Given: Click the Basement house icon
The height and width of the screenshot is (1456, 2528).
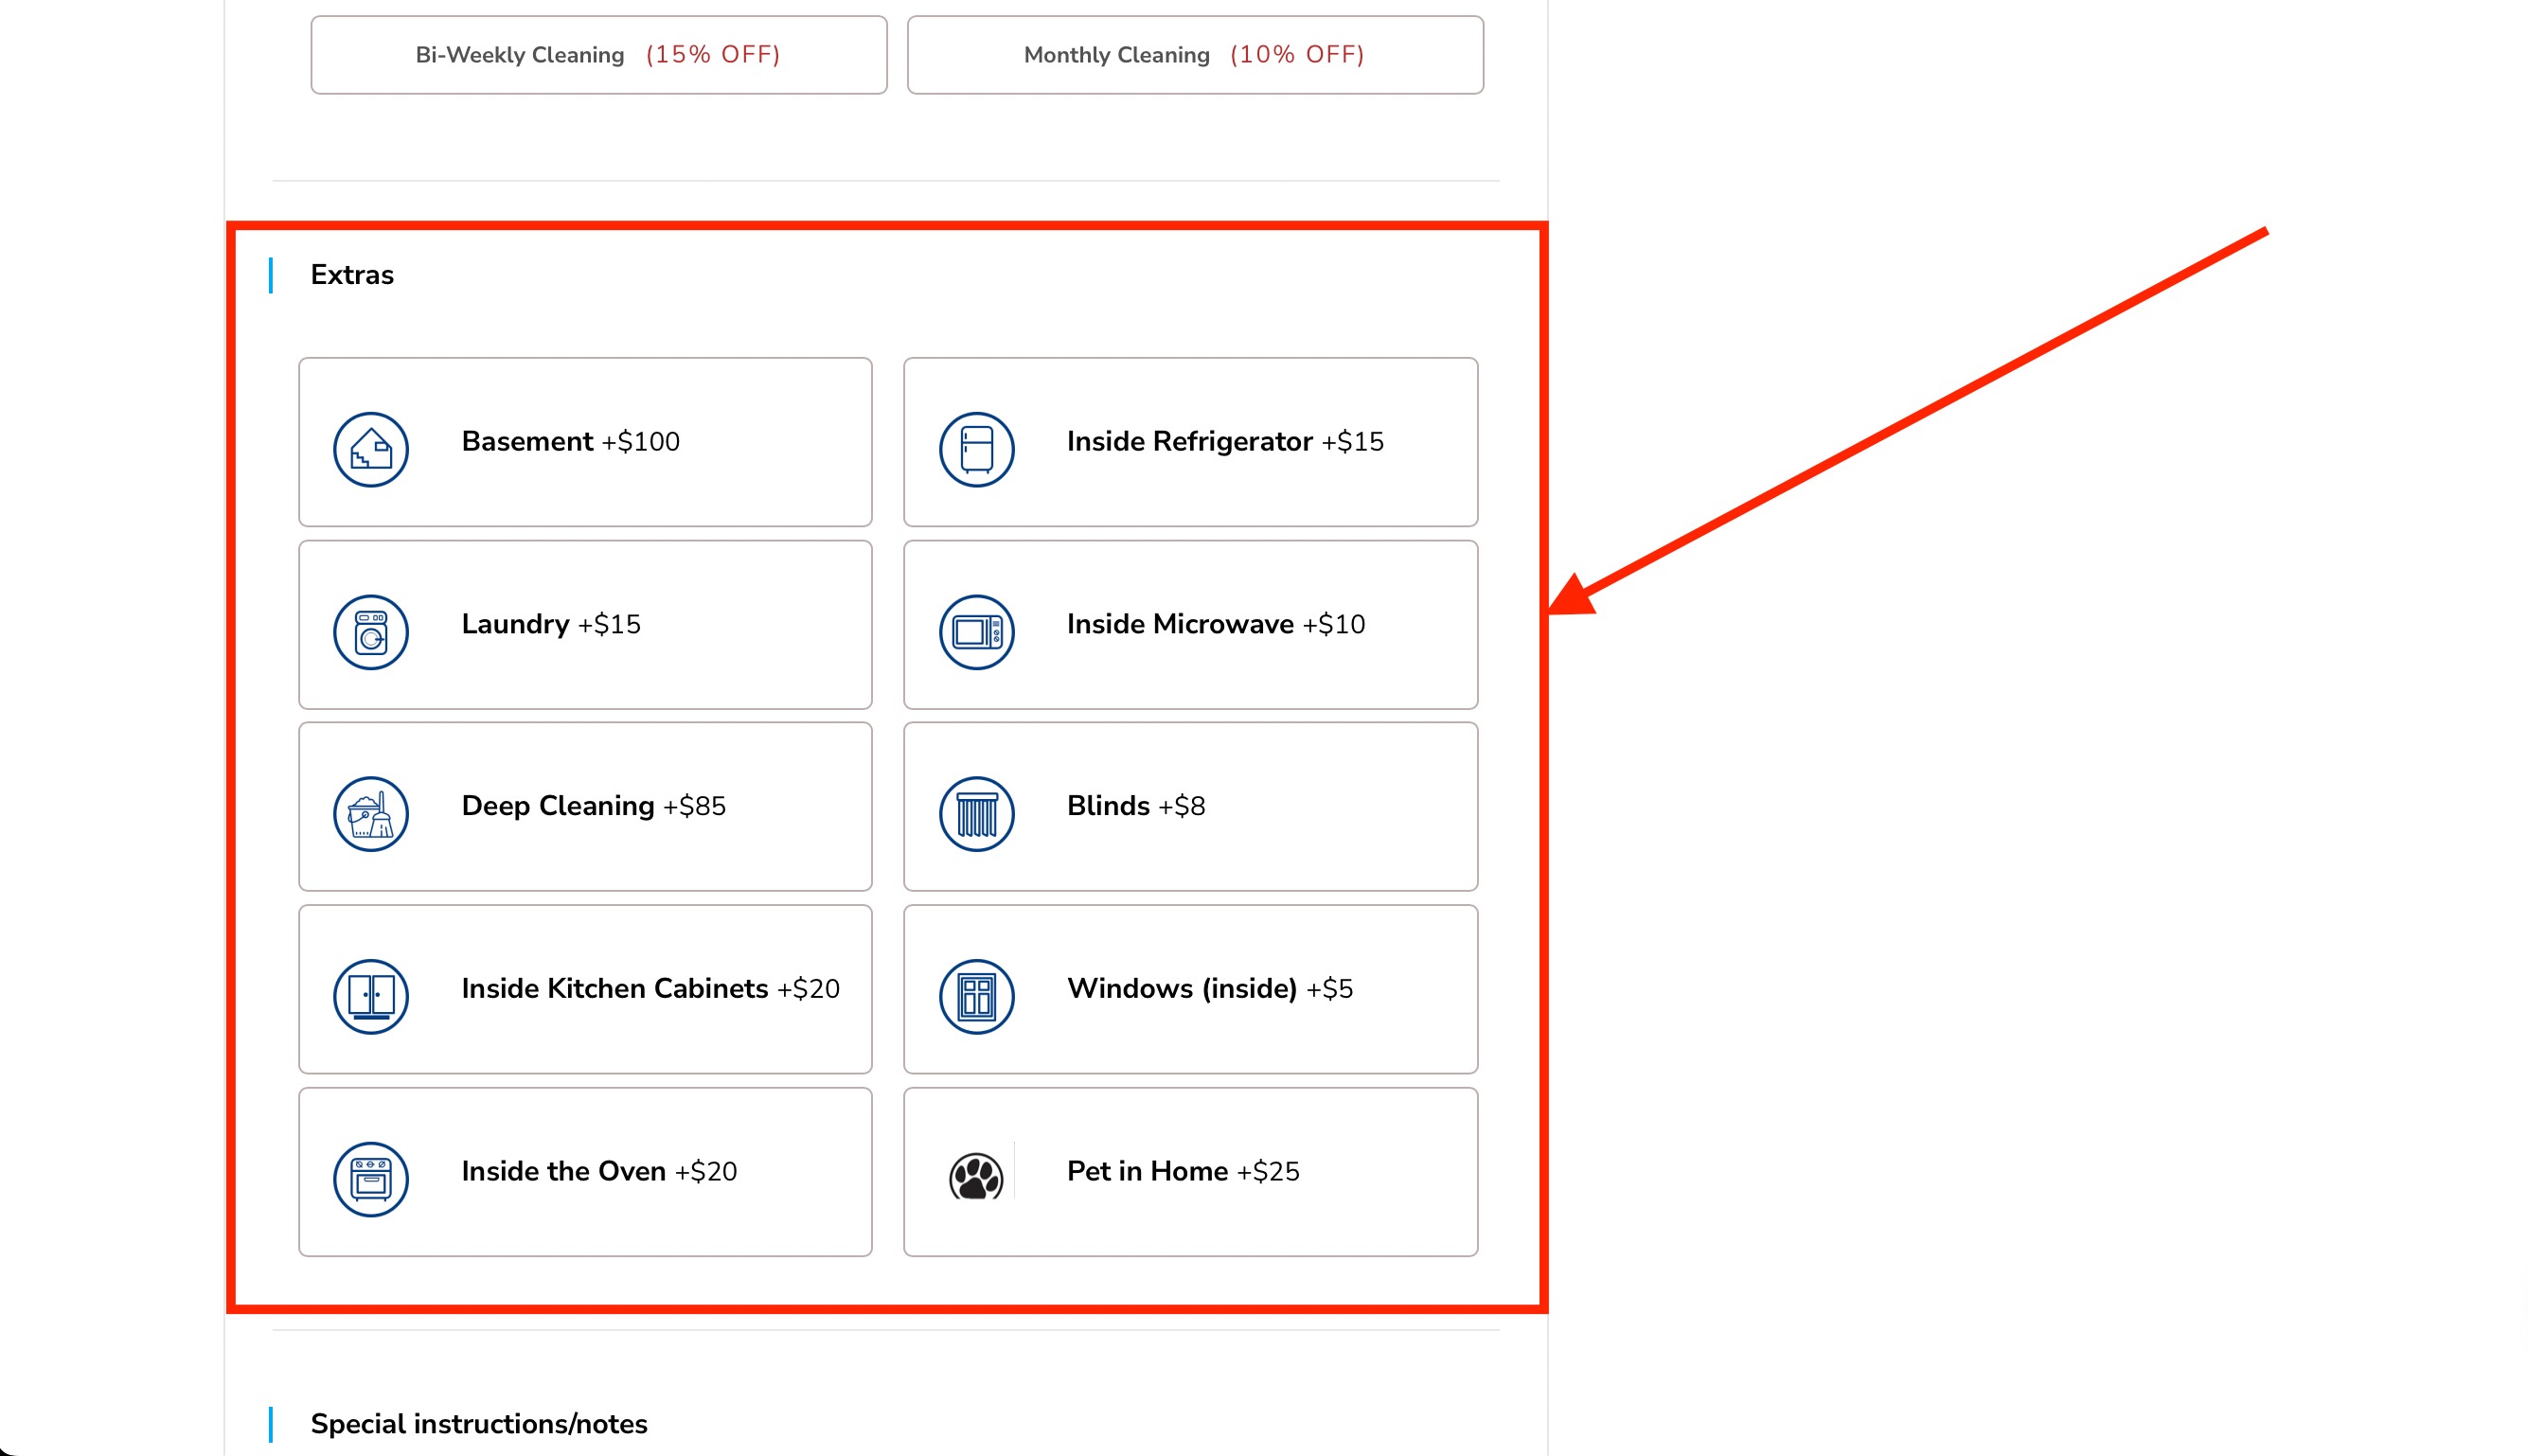Looking at the screenshot, I should point(370,450).
